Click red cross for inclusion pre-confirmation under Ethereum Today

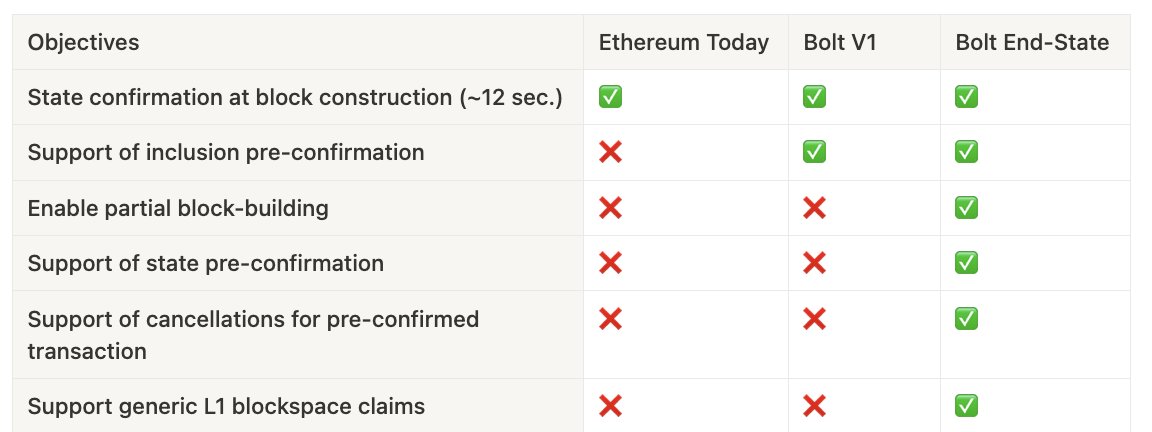610,152
